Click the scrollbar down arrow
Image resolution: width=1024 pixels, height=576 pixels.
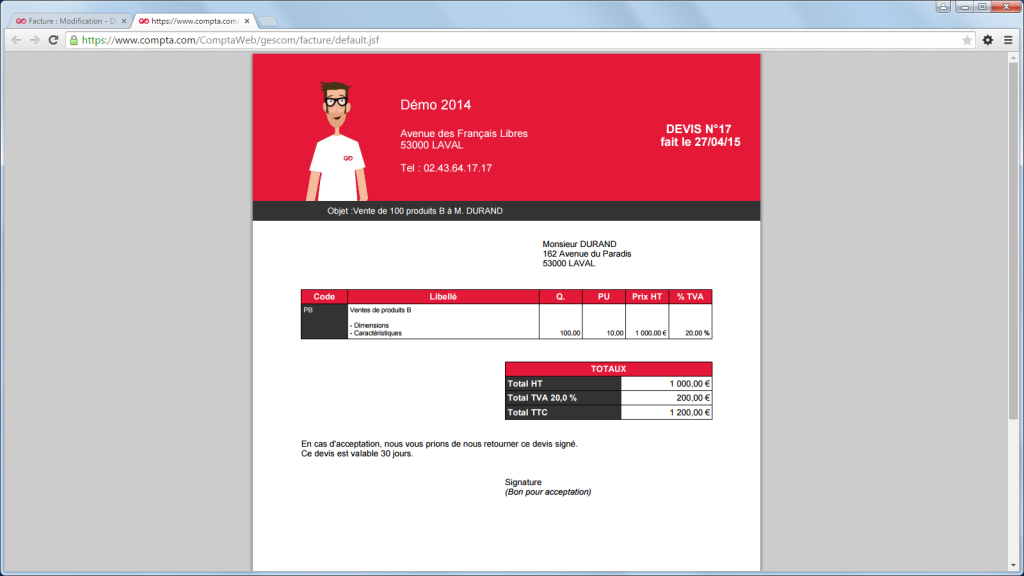pyautogui.click(x=1014, y=566)
